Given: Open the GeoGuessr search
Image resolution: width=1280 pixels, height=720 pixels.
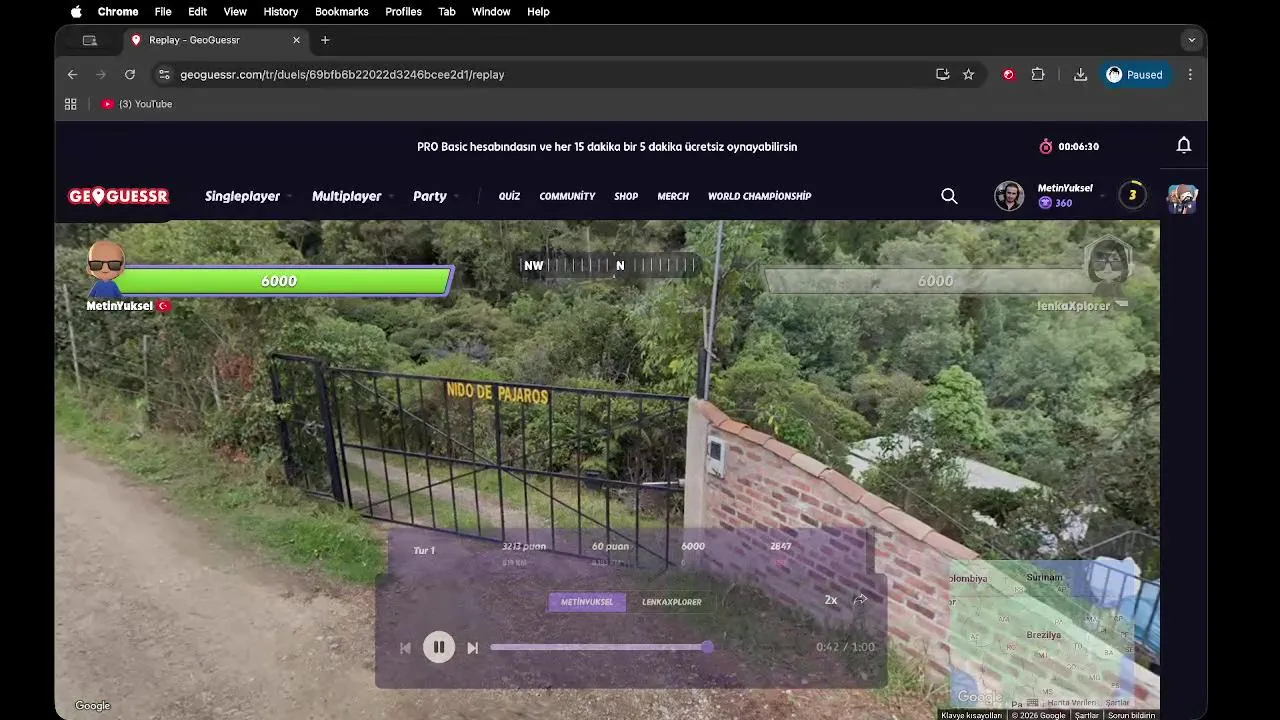Looking at the screenshot, I should click(949, 196).
